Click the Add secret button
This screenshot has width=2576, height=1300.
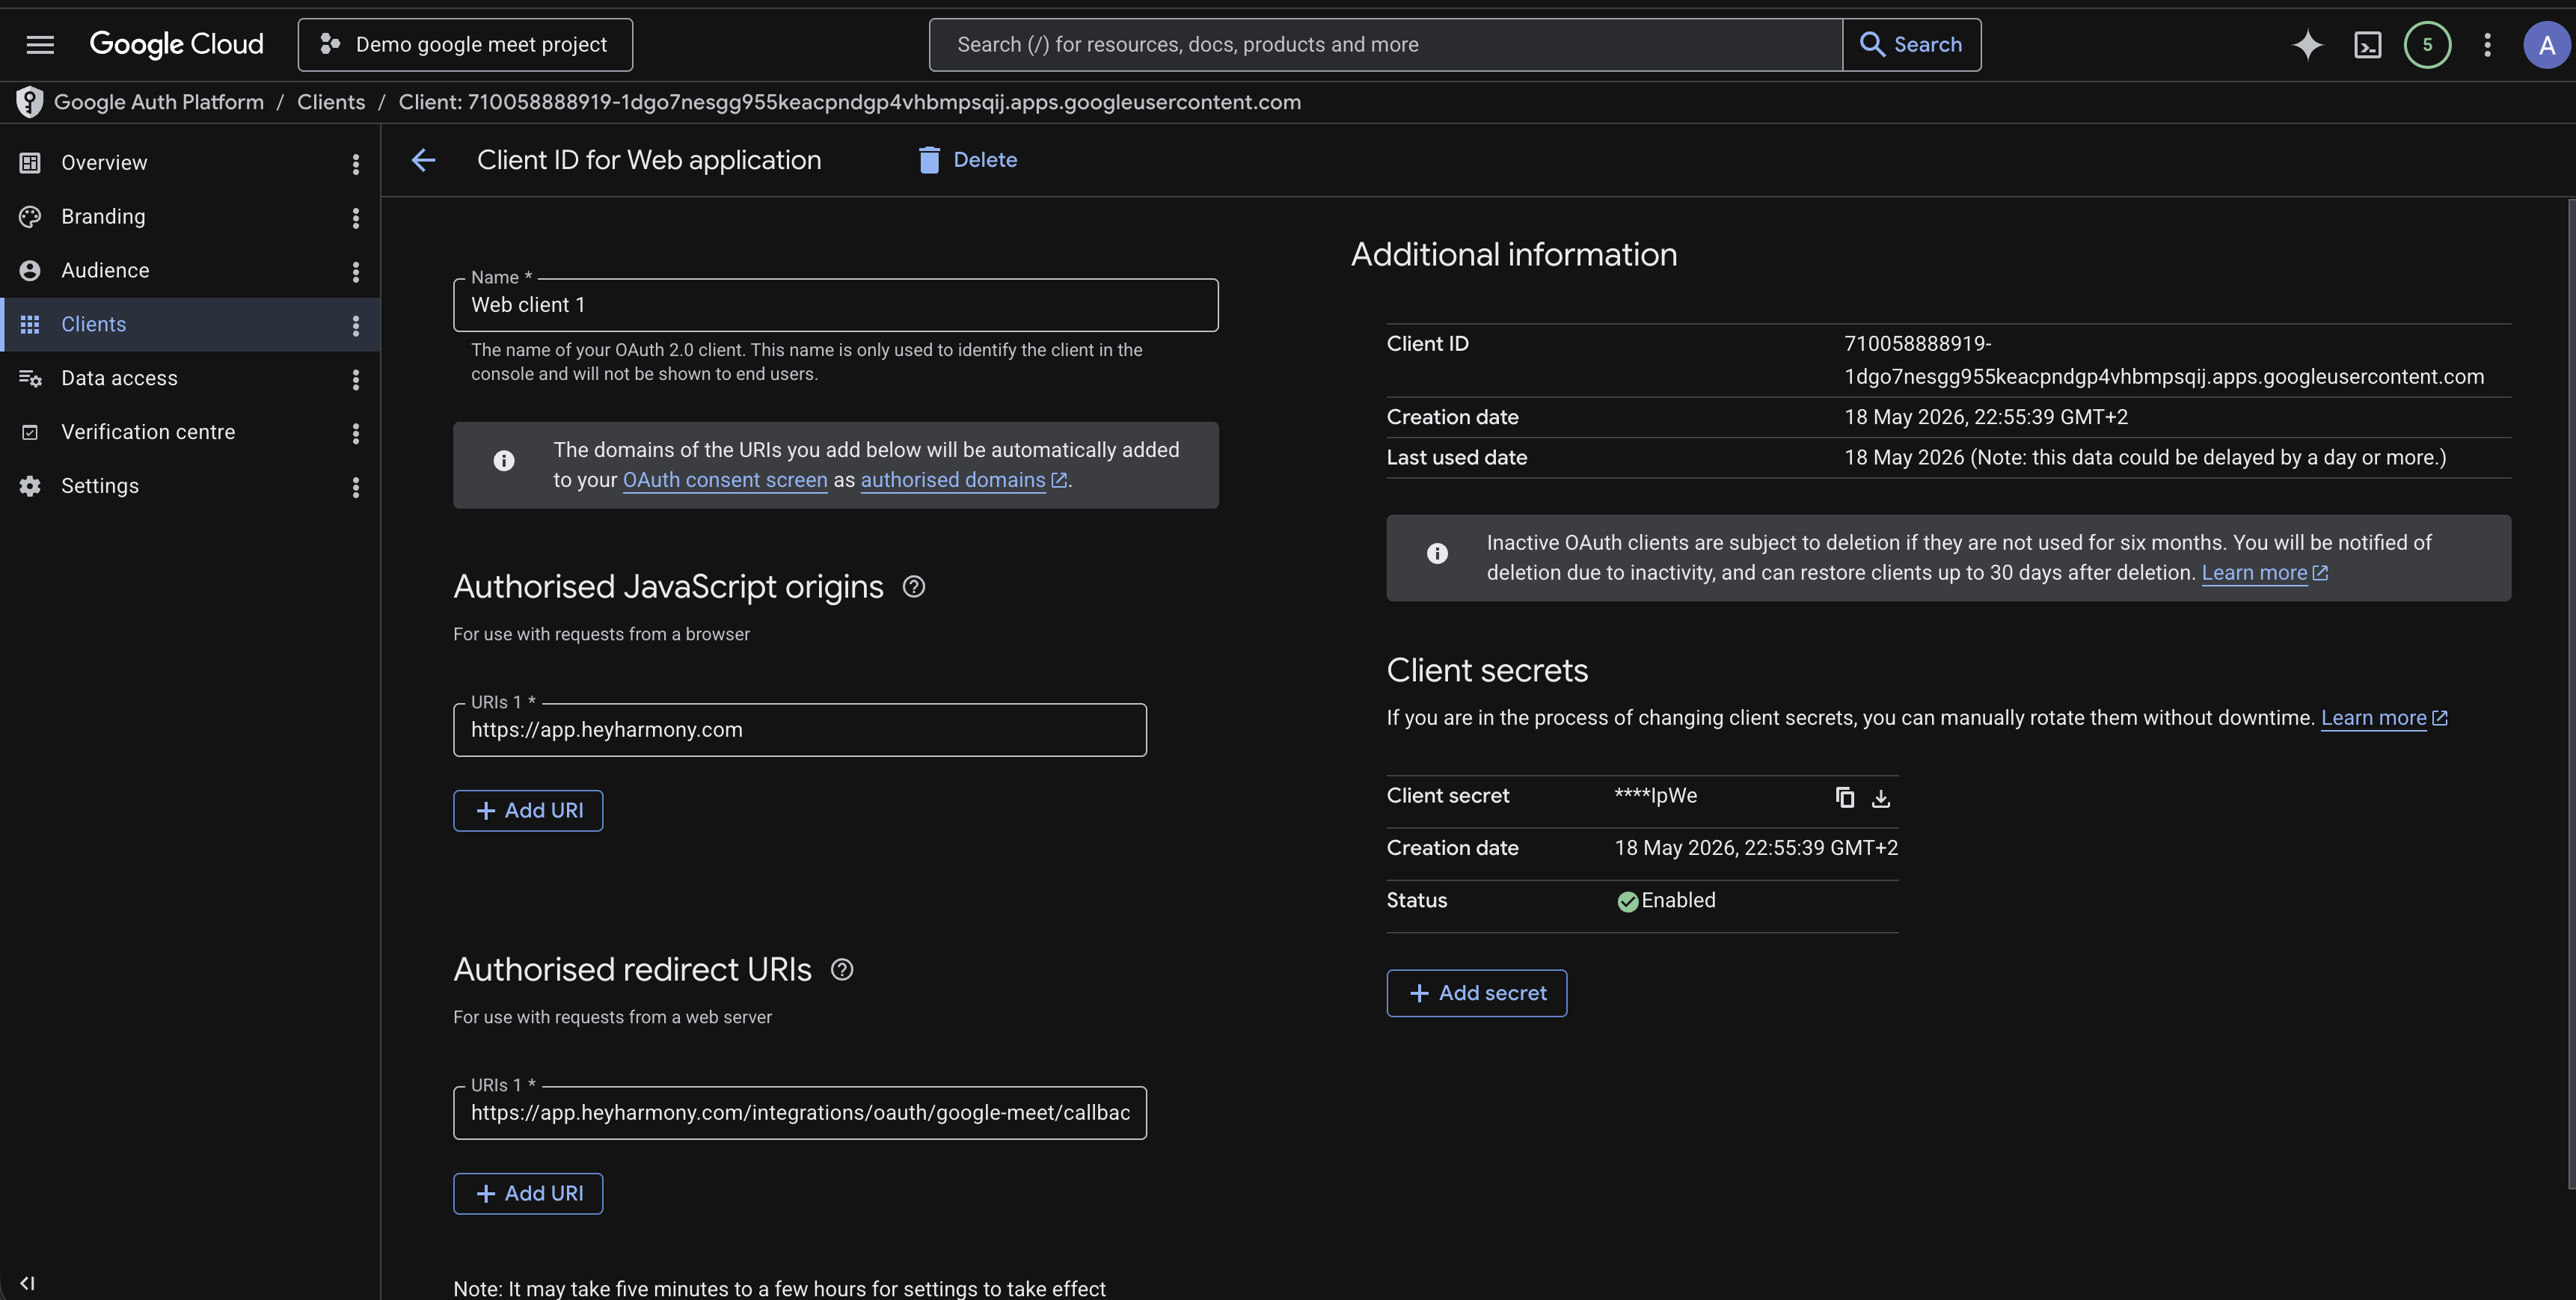[1476, 993]
